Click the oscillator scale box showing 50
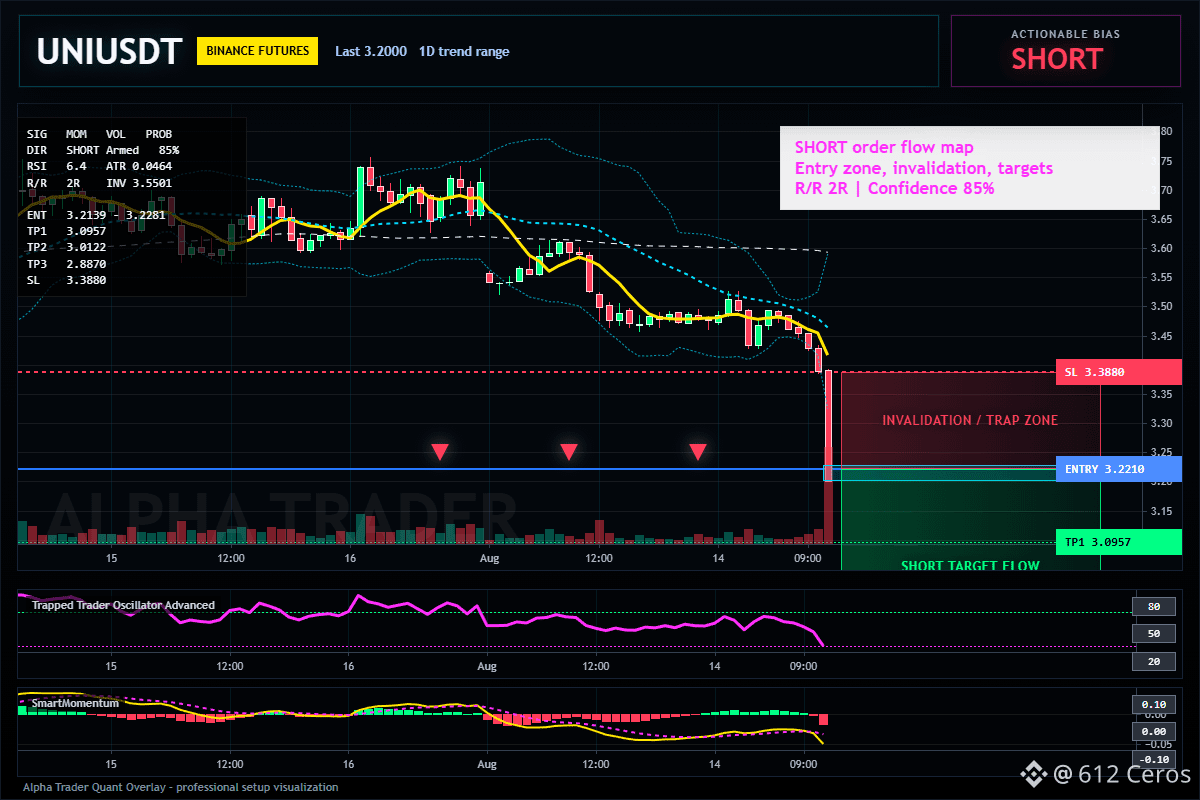 click(1153, 633)
